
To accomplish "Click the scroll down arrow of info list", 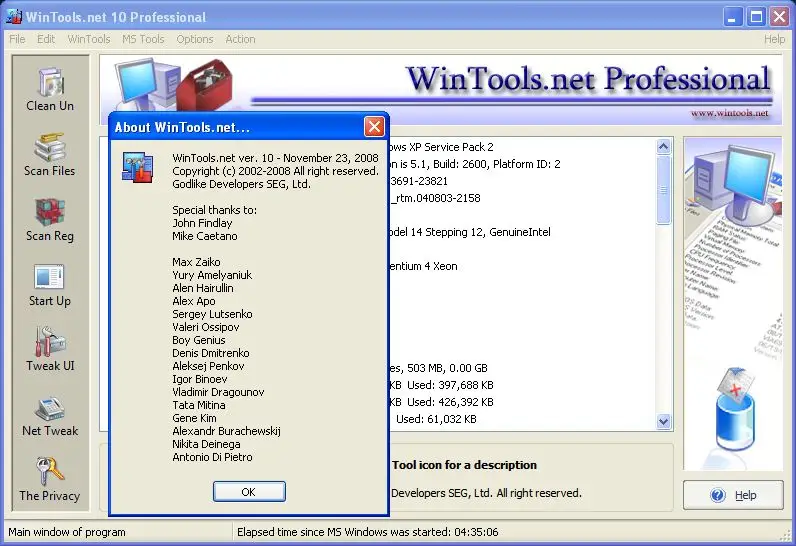I will click(664, 421).
